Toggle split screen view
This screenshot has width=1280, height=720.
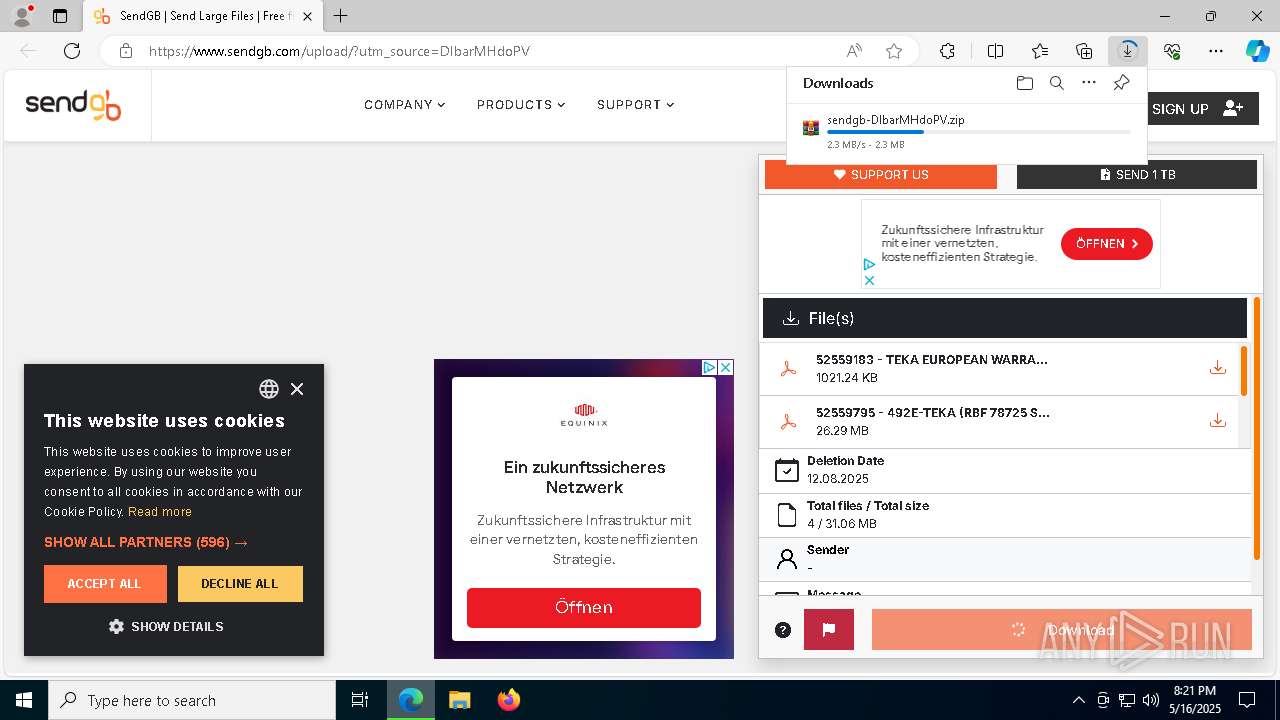click(x=995, y=51)
